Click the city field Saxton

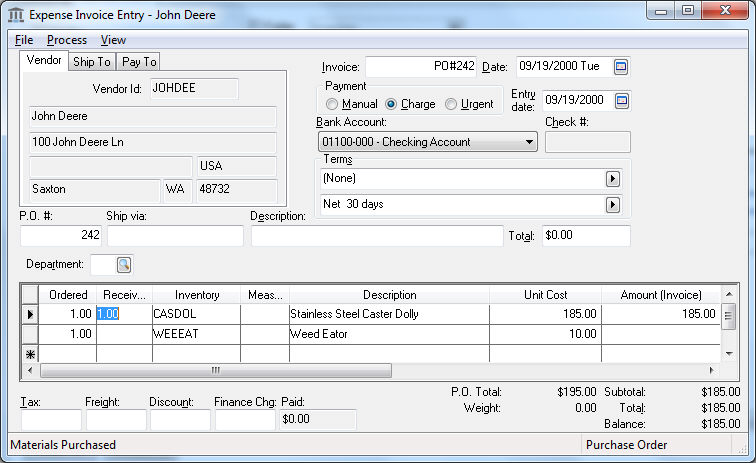tap(94, 190)
